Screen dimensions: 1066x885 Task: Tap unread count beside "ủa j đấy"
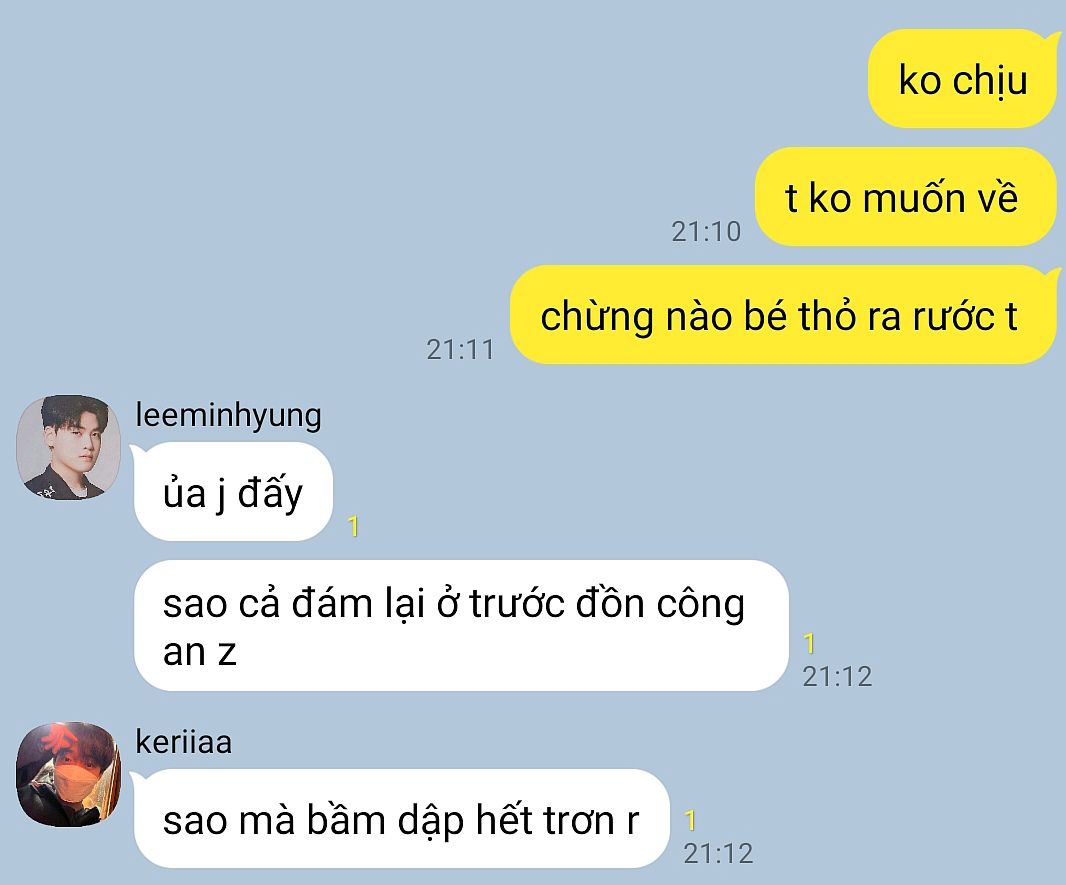click(353, 526)
